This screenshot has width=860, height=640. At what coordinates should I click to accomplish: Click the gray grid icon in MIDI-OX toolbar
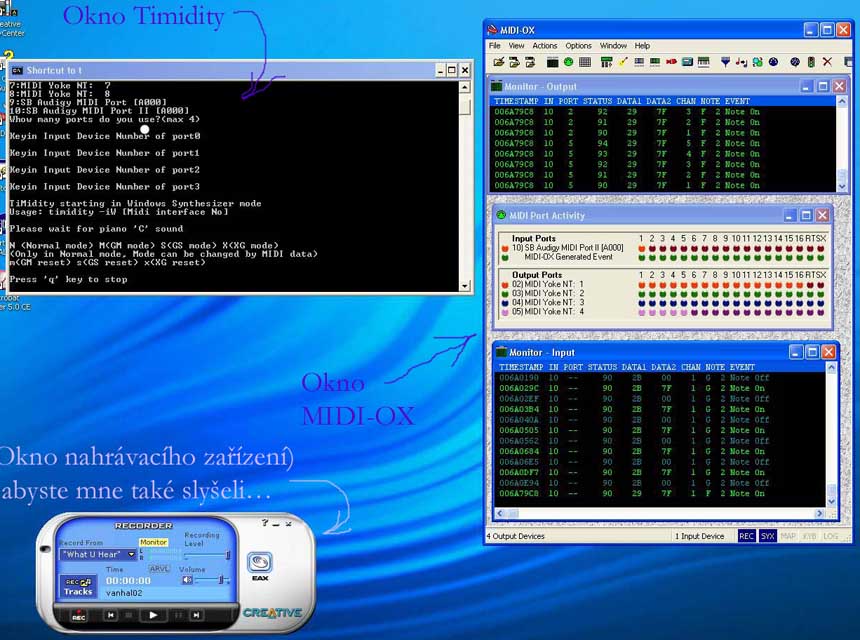[585, 62]
